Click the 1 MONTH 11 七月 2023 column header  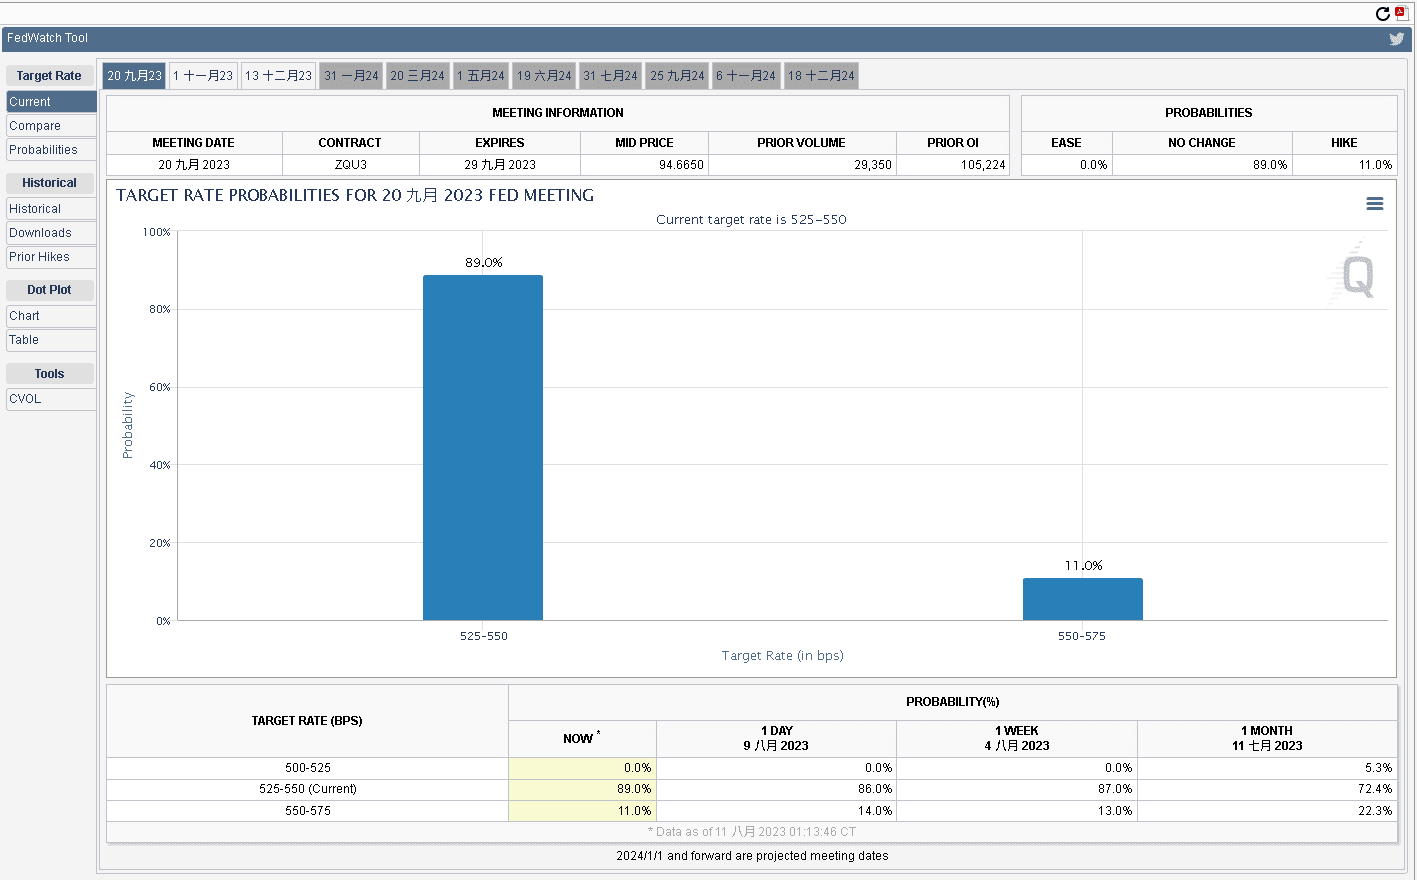pos(1267,739)
